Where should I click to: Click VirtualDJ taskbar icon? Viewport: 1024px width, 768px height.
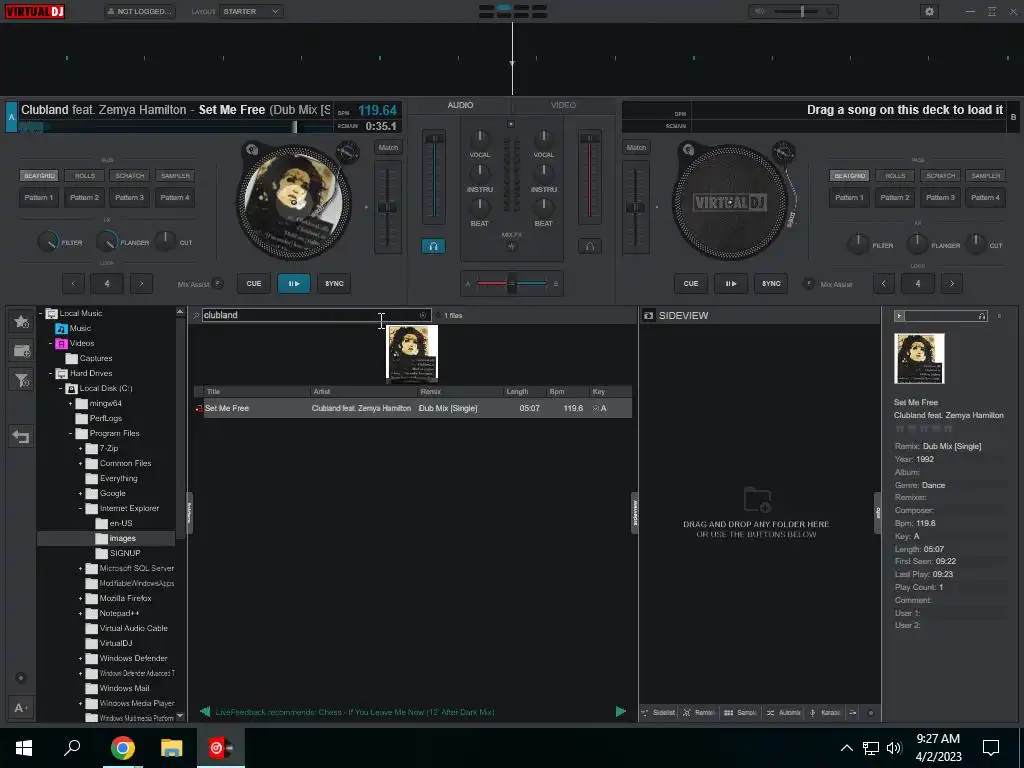click(221, 748)
